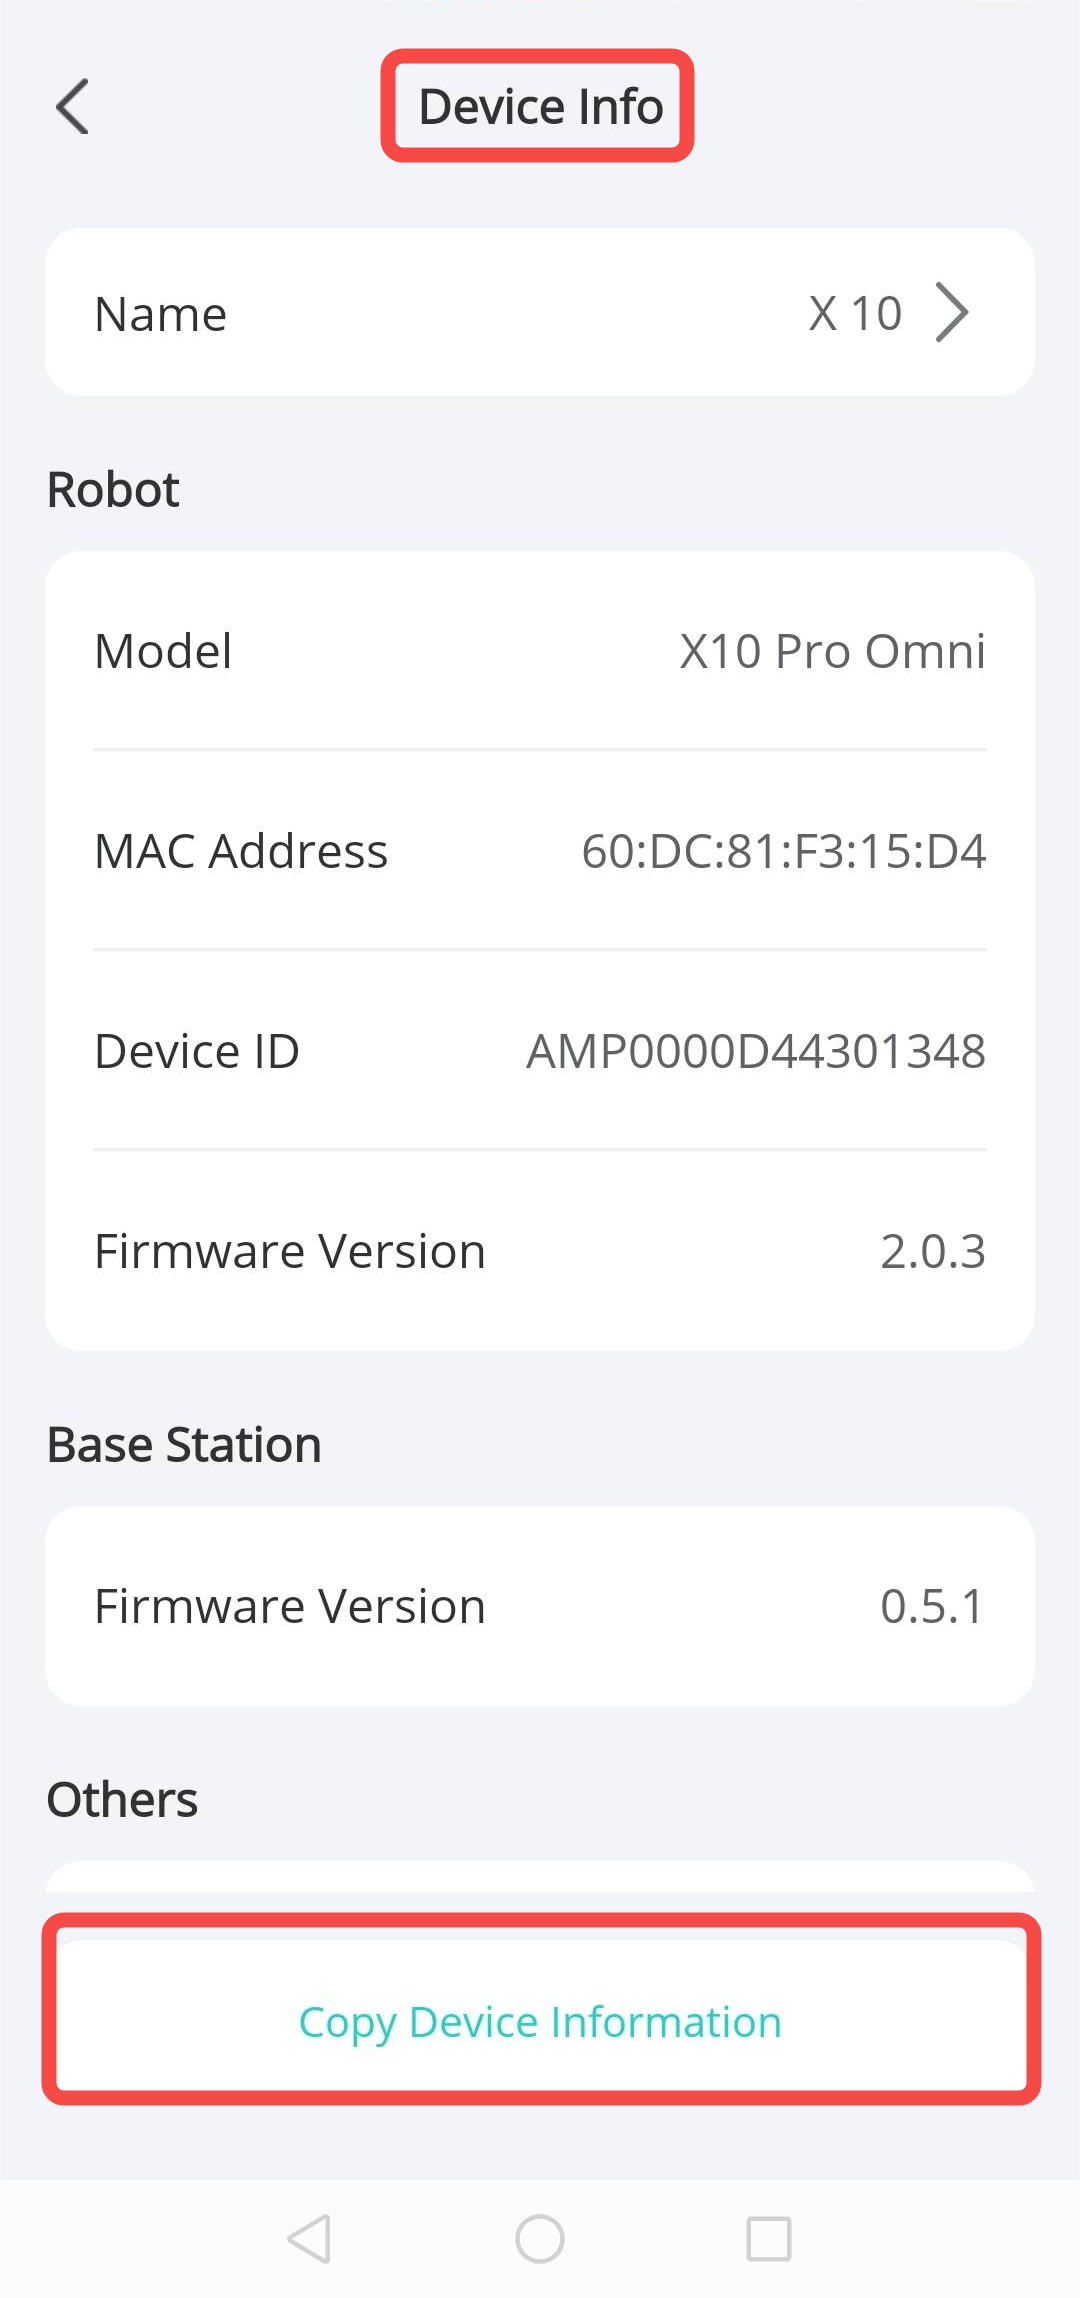1080x2298 pixels.
Task: Tap the X10 Pro Omni model value
Action: pyautogui.click(x=832, y=651)
